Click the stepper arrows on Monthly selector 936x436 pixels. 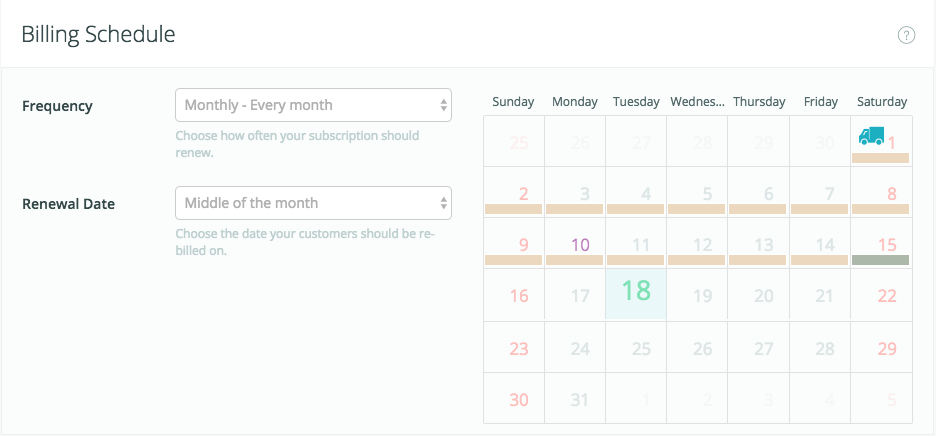(x=444, y=105)
